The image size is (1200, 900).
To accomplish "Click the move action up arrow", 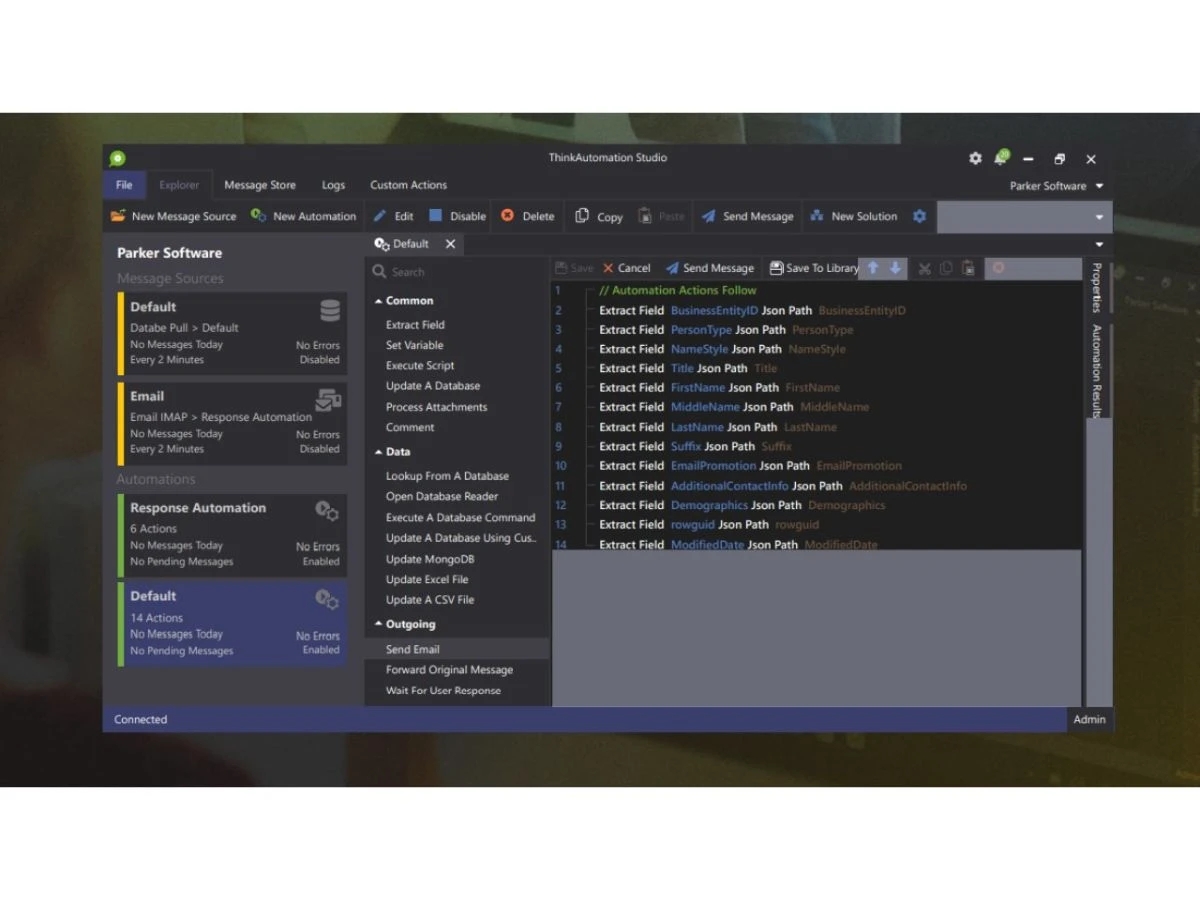I will [873, 268].
